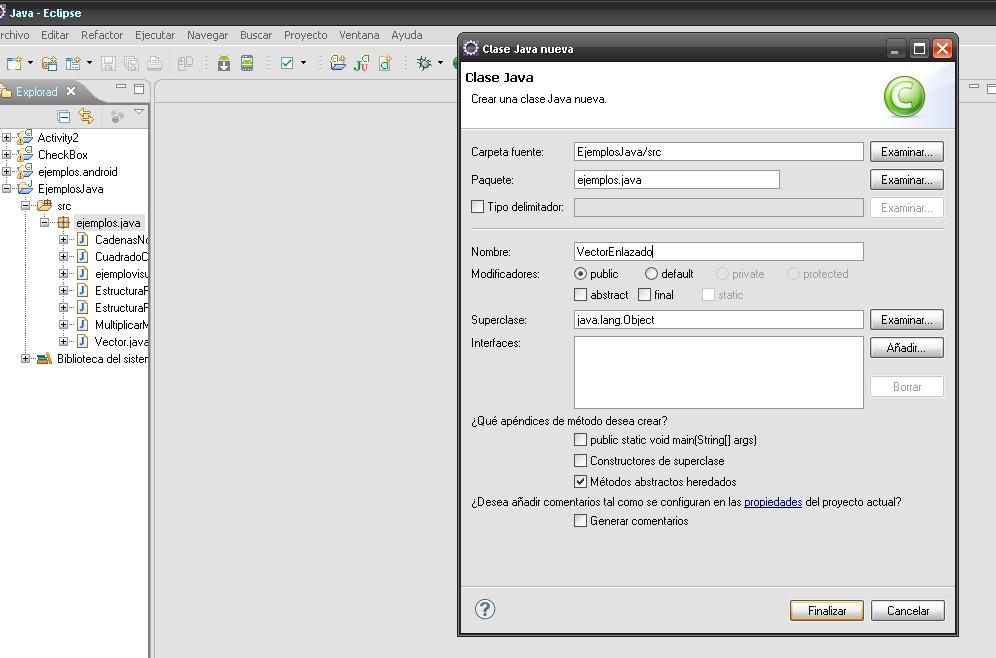Viewport: 996px width, 658px height.
Task: Collapse the src folder node
Action: click(x=25, y=206)
